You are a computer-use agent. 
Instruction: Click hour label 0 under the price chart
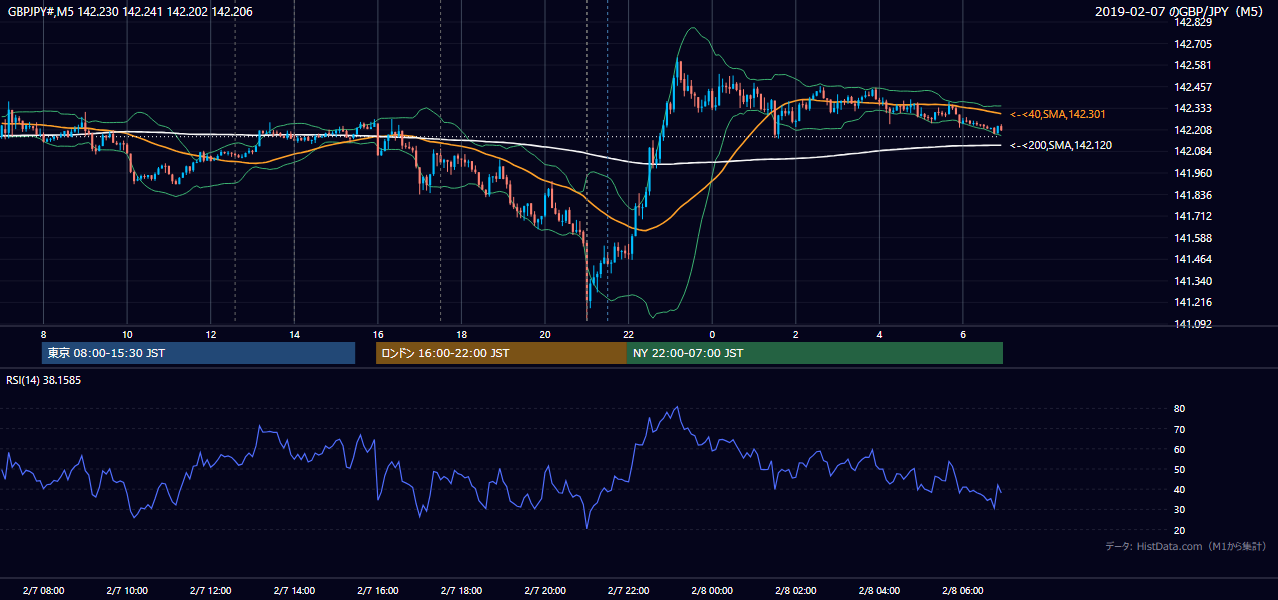pos(712,334)
